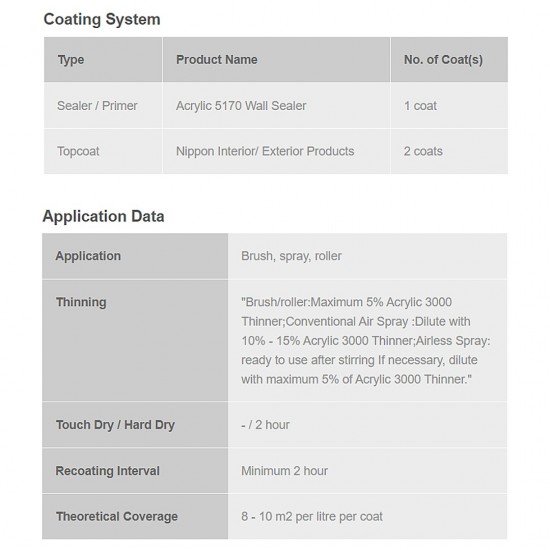Click Acrylic 5170 Wall Sealer product name
The width and height of the screenshot is (550, 550).
pos(241,106)
